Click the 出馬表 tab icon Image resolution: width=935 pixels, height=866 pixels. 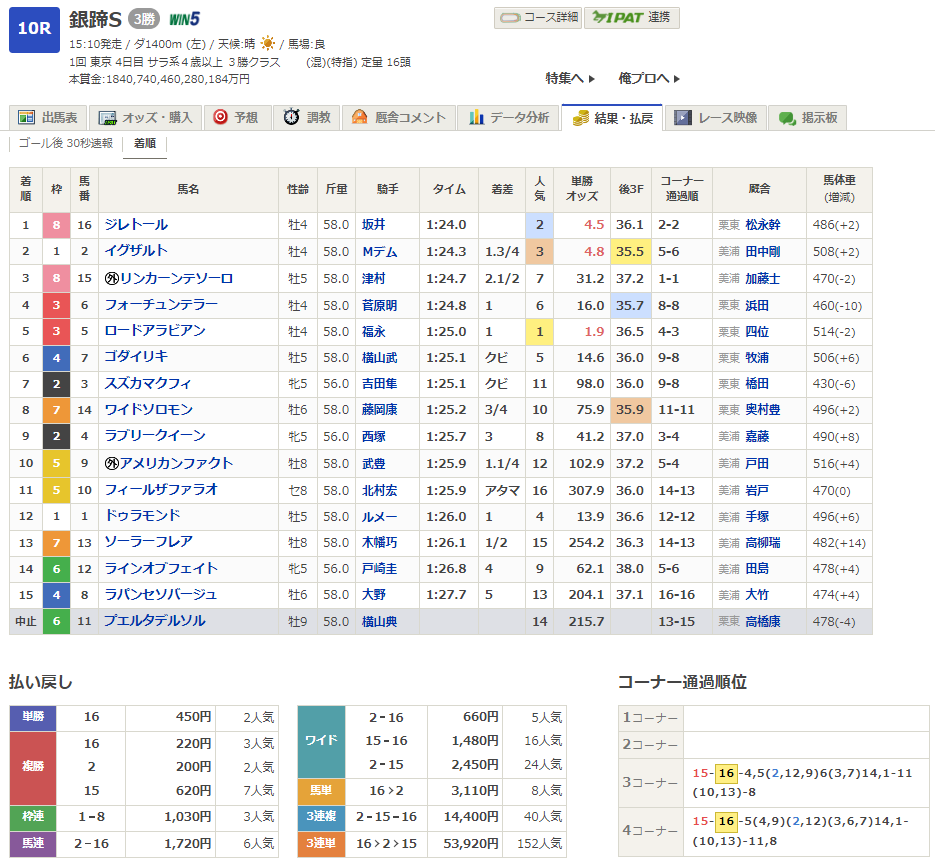pyautogui.click(x=27, y=118)
